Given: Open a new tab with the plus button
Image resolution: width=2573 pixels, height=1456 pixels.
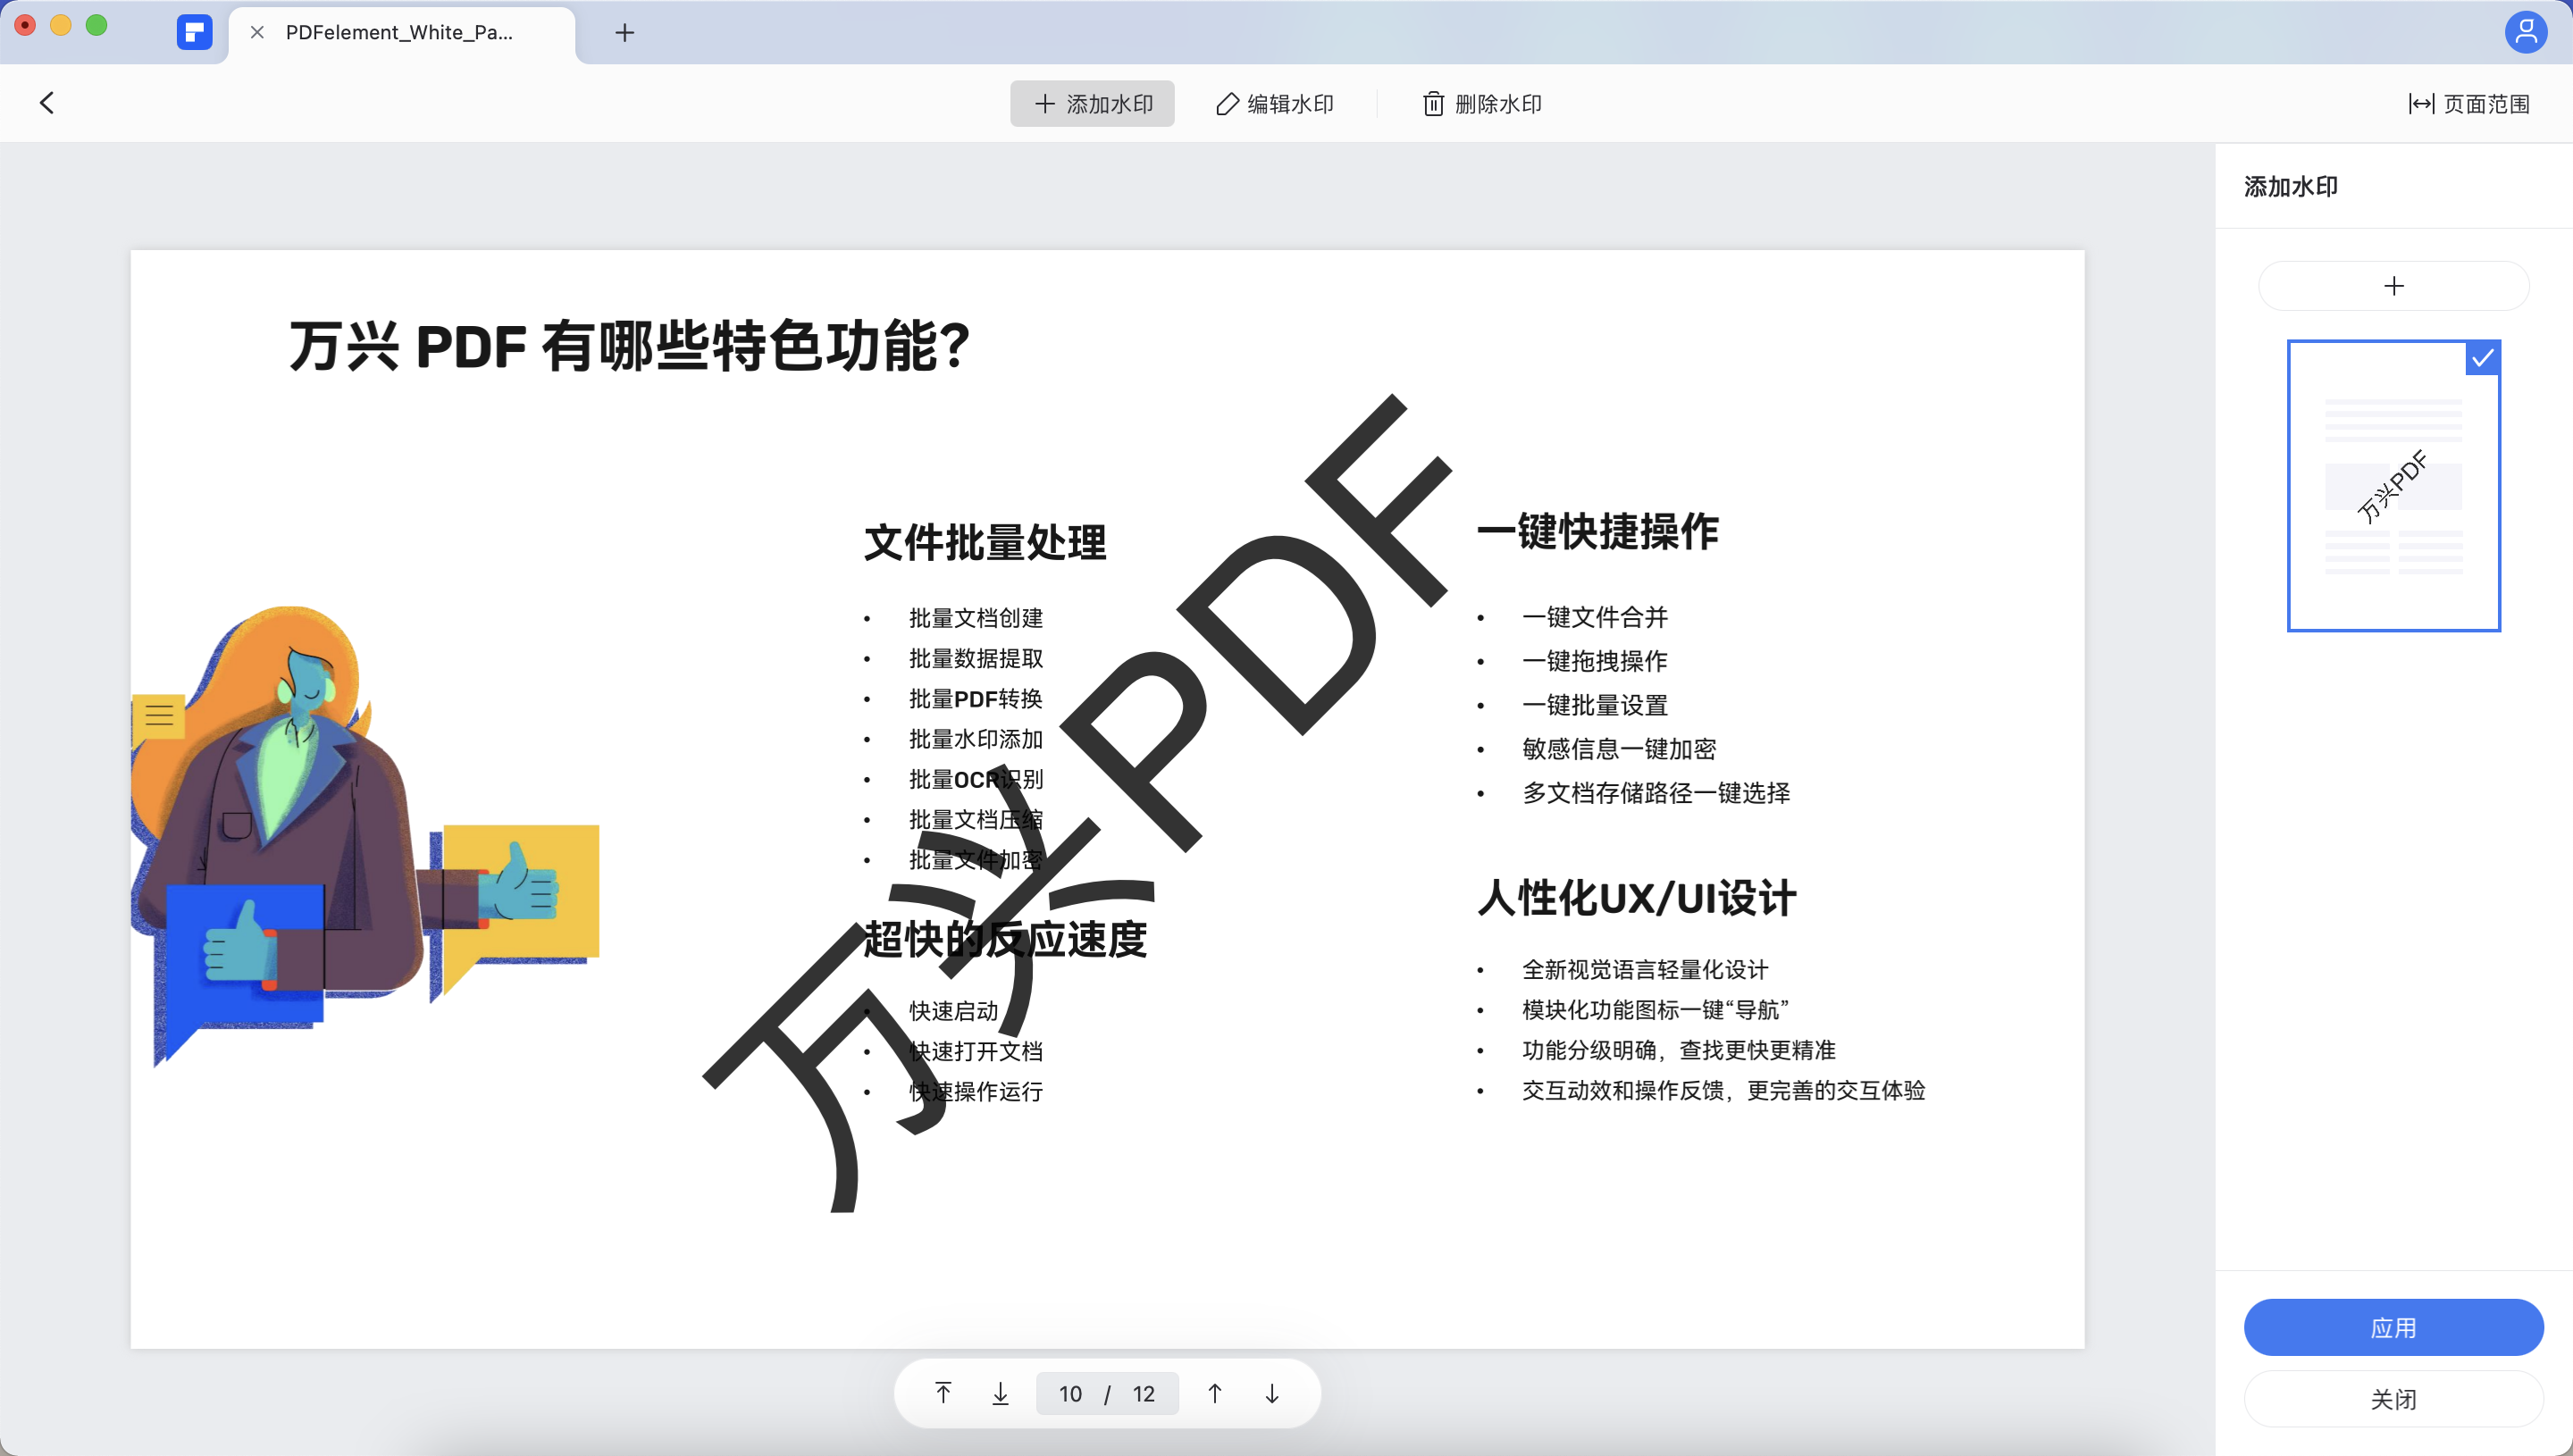Looking at the screenshot, I should coord(625,33).
